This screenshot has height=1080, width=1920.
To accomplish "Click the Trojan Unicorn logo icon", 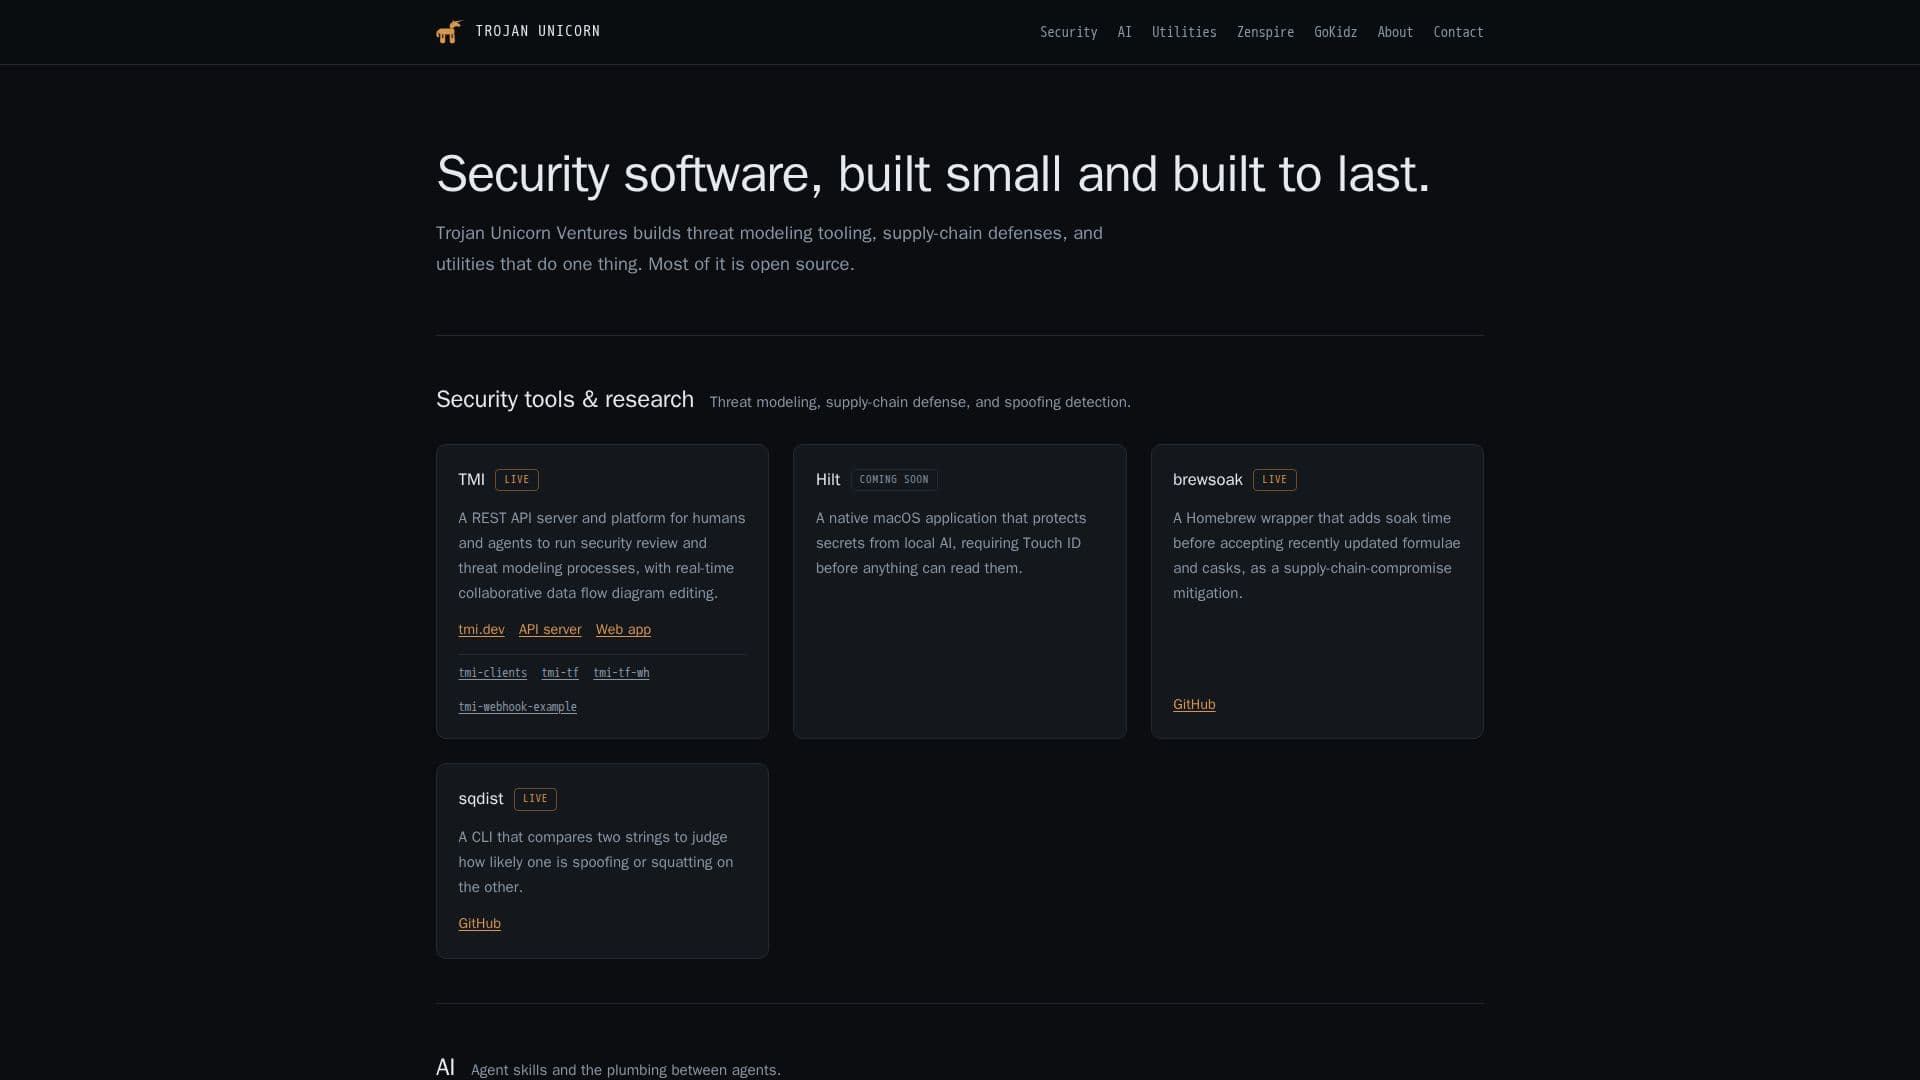I will tap(449, 32).
